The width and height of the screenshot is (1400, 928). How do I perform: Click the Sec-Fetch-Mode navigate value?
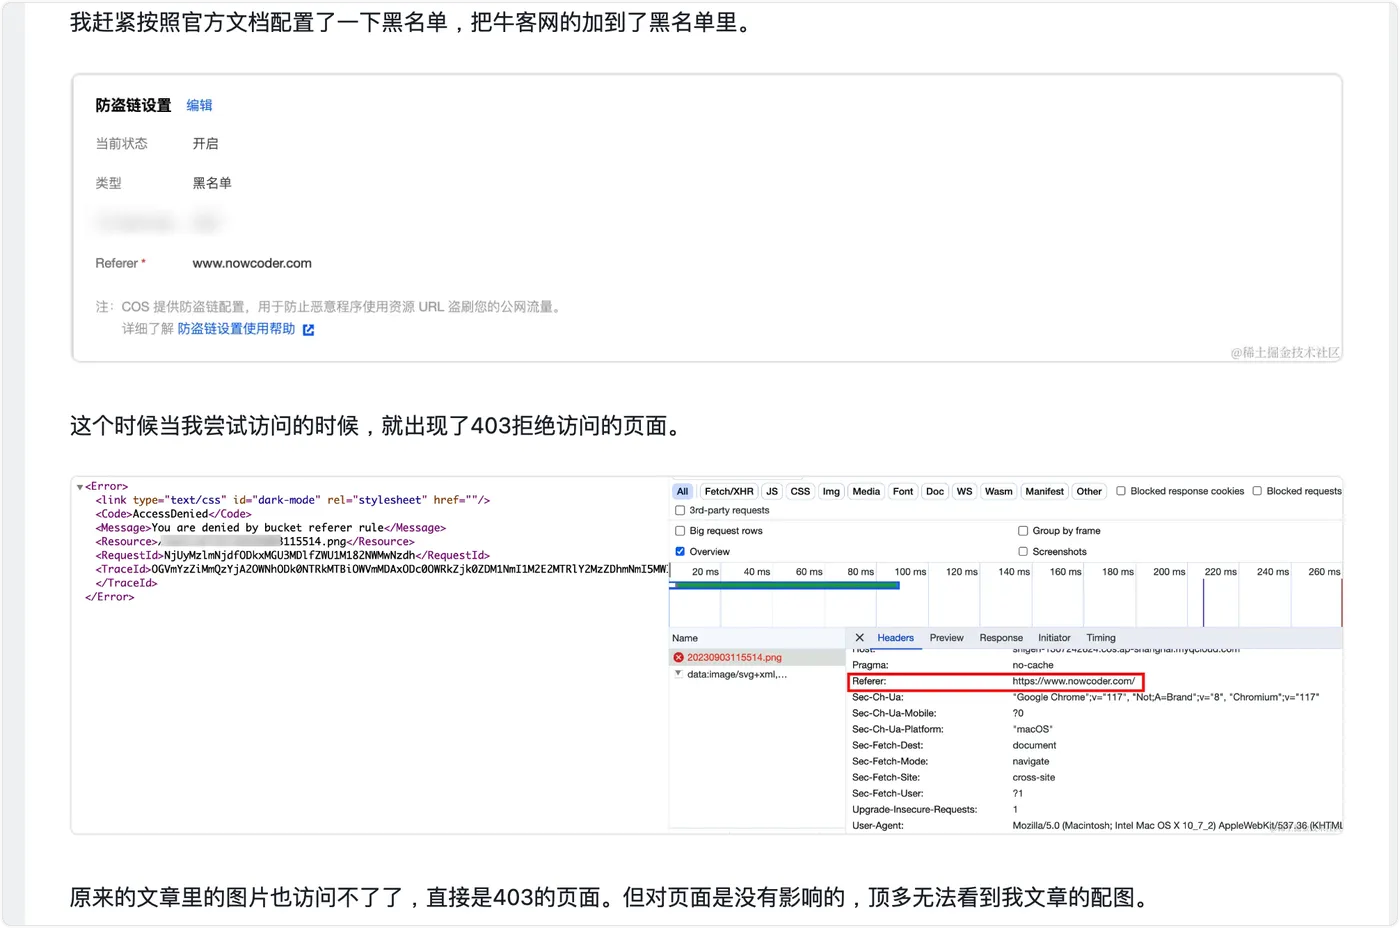(1030, 761)
